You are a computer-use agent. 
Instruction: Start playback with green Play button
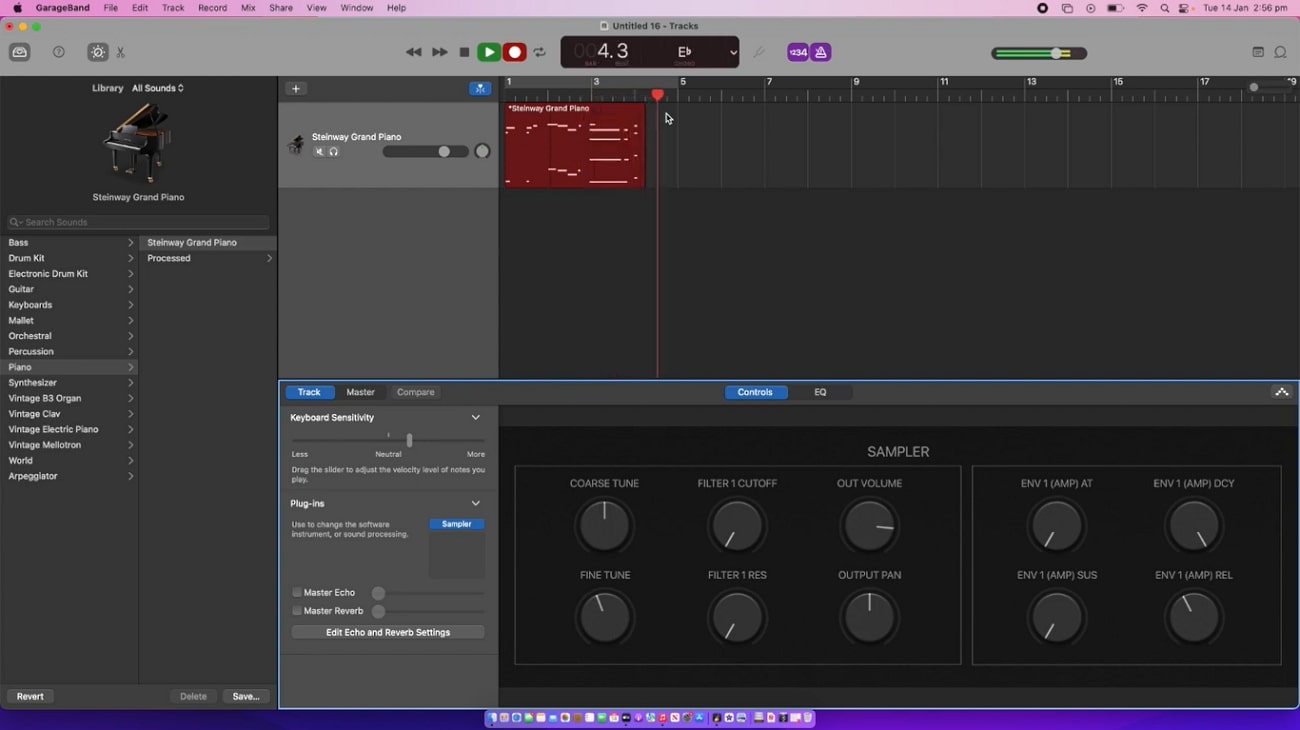489,53
